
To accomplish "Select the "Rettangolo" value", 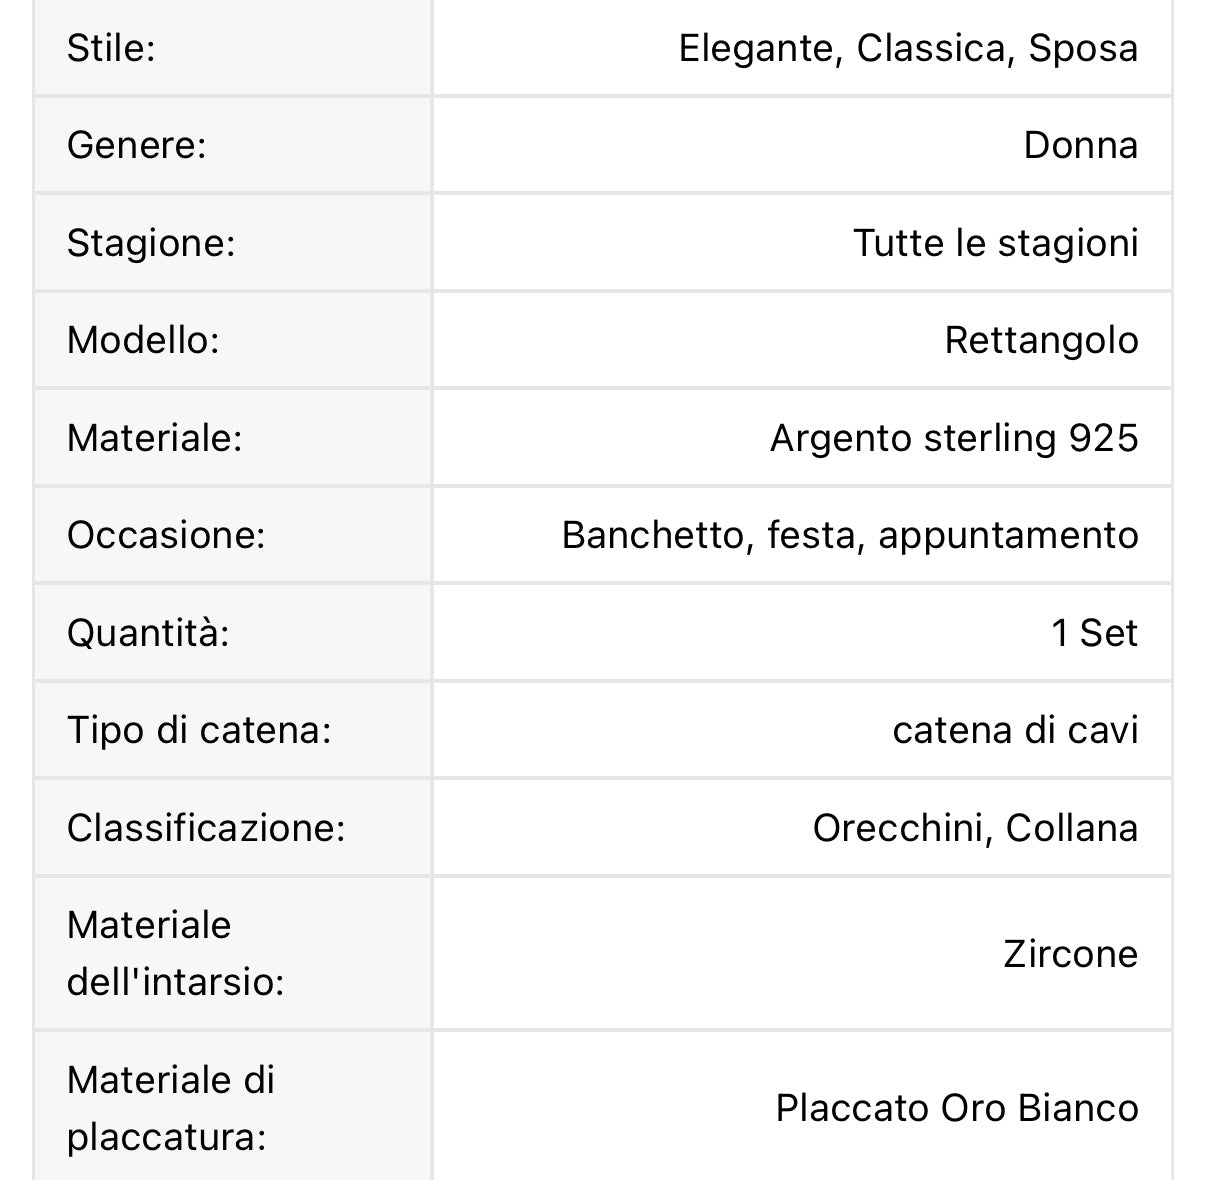I will [x=1041, y=341].
